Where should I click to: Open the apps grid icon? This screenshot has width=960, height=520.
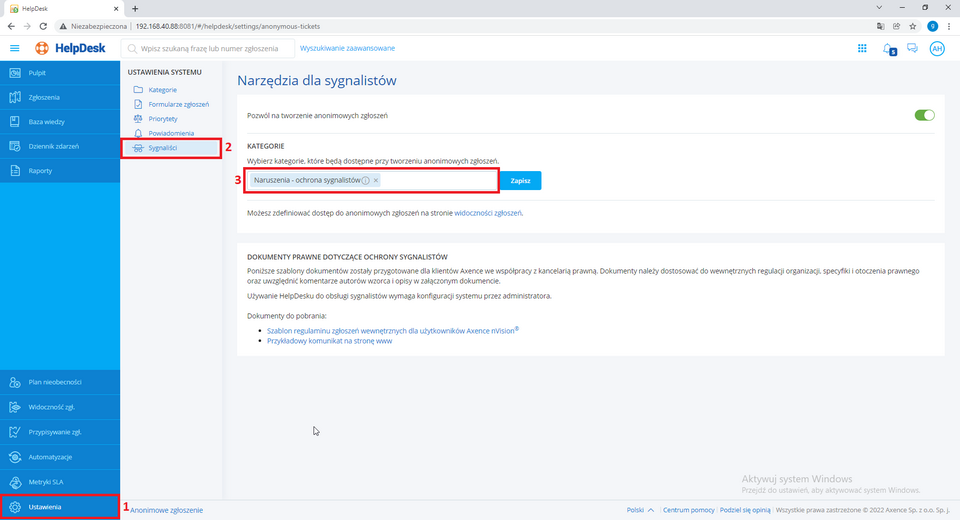coord(862,48)
